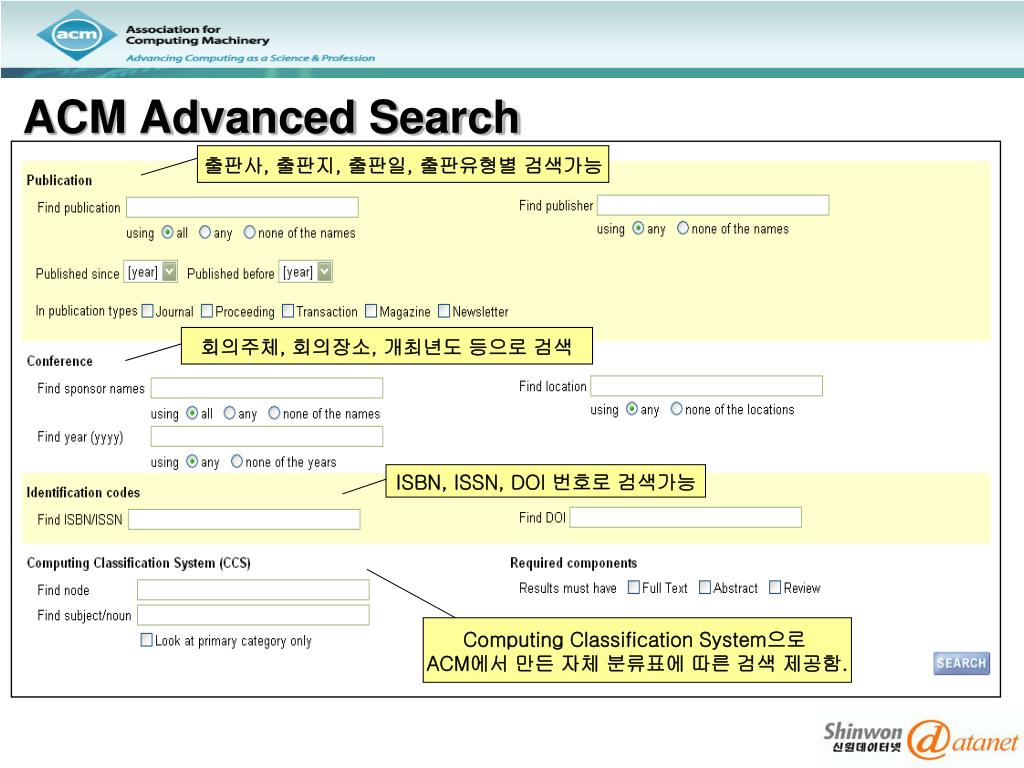The height and width of the screenshot is (768, 1024).
Task: Select 'any' radio under sponsor names
Action: pos(229,413)
